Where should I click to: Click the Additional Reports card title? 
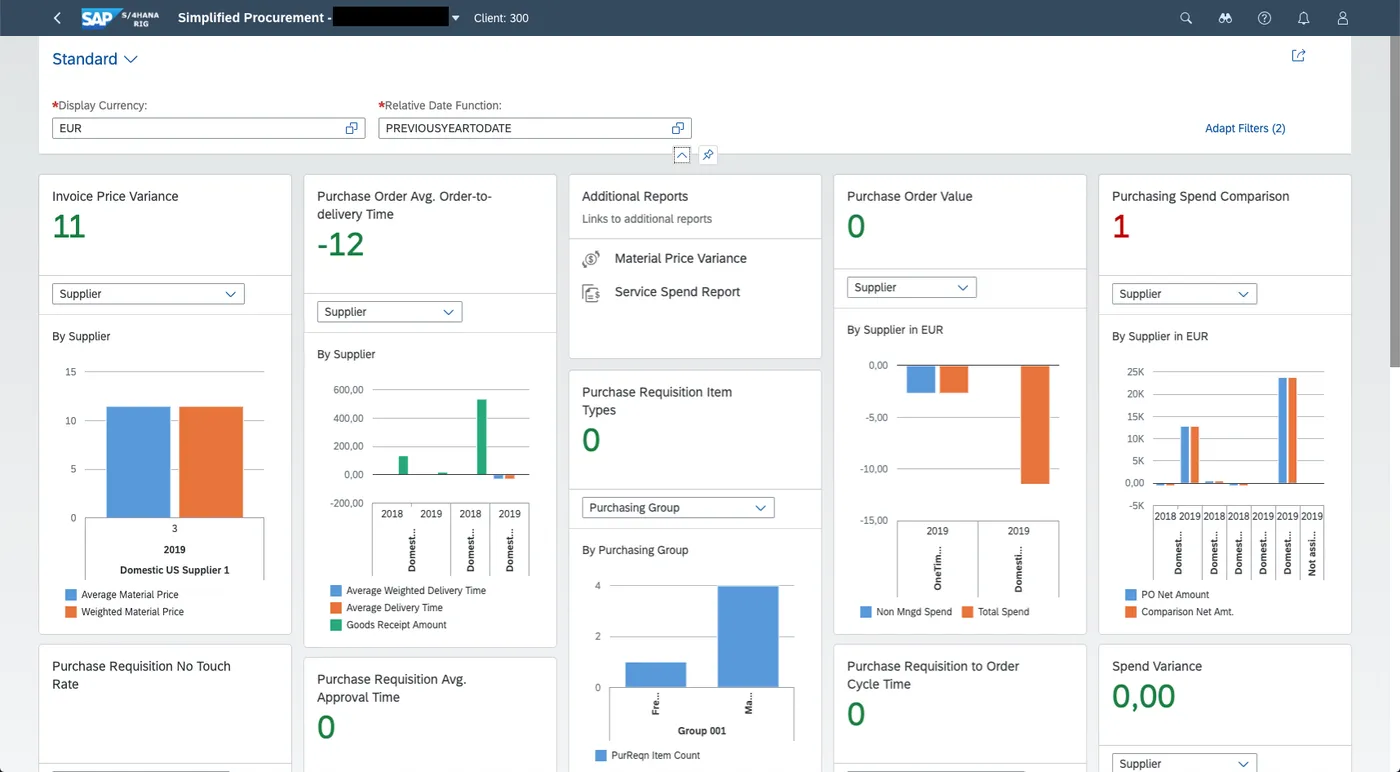point(635,196)
